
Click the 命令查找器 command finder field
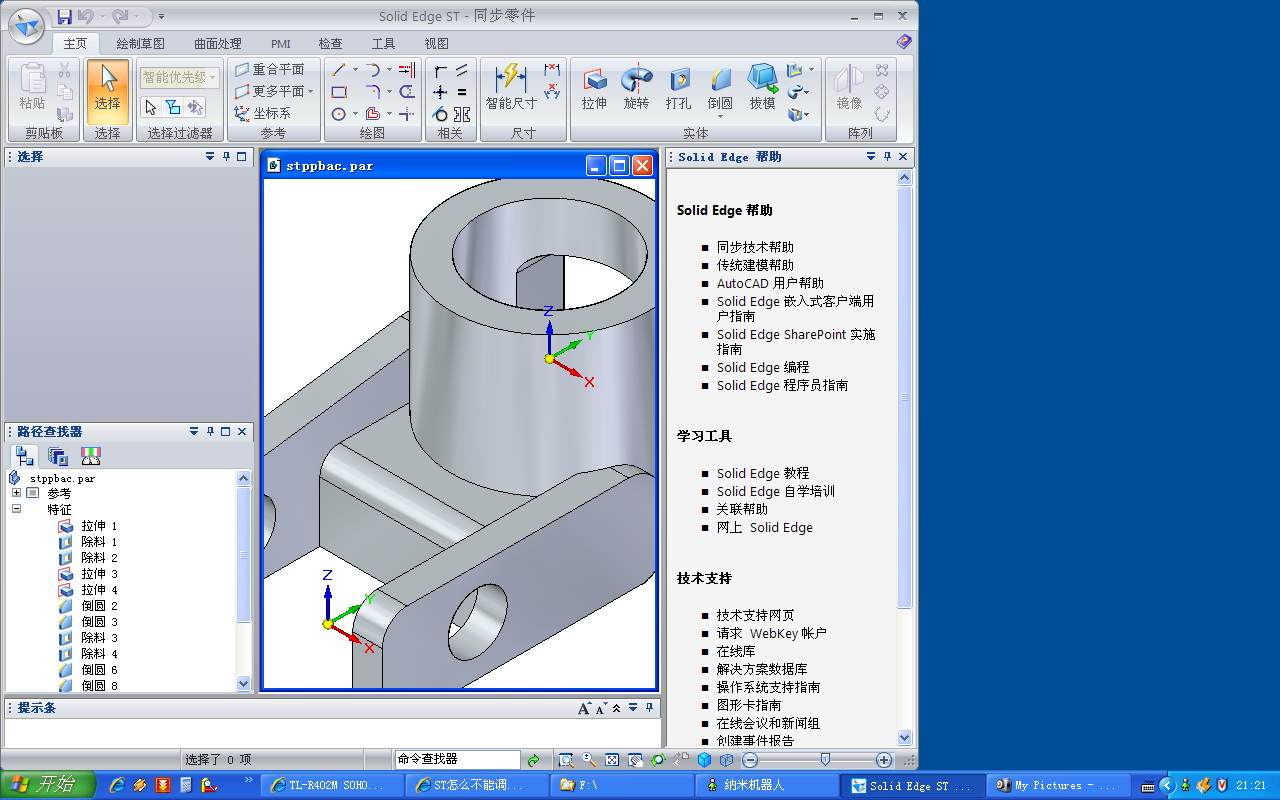(x=458, y=760)
